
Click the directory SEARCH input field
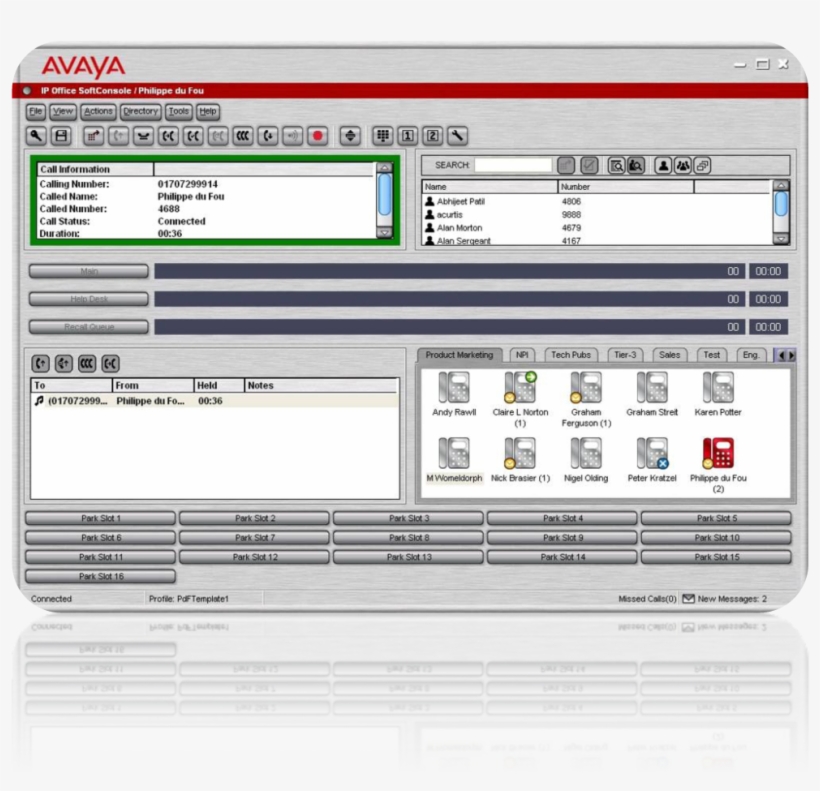coord(513,165)
